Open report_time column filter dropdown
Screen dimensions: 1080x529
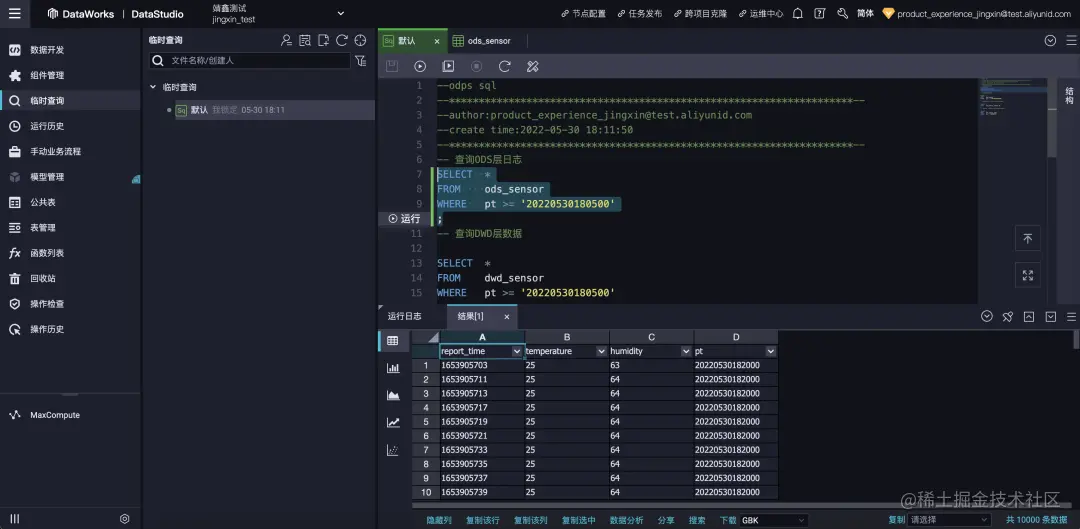tap(517, 351)
